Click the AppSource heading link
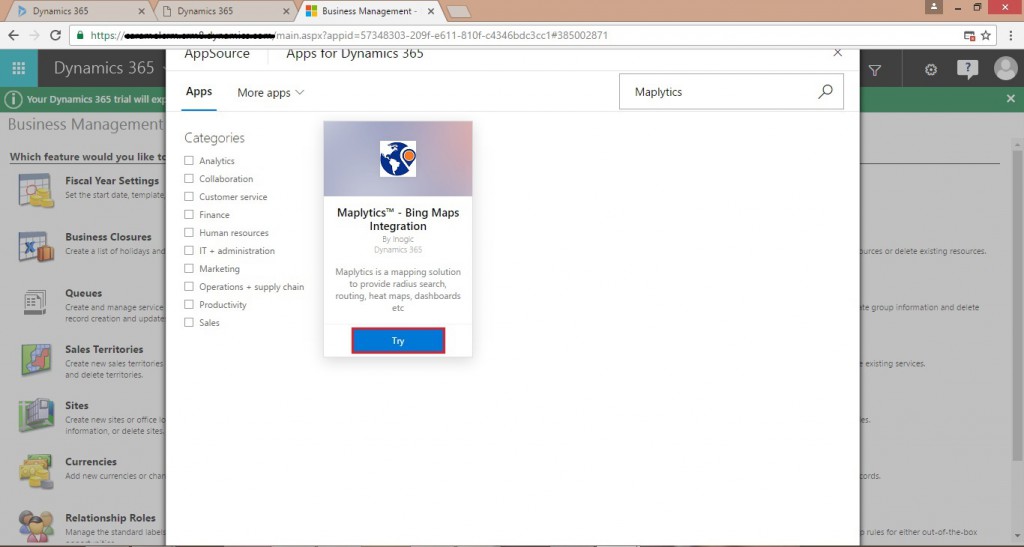1024x547 pixels. [x=217, y=54]
